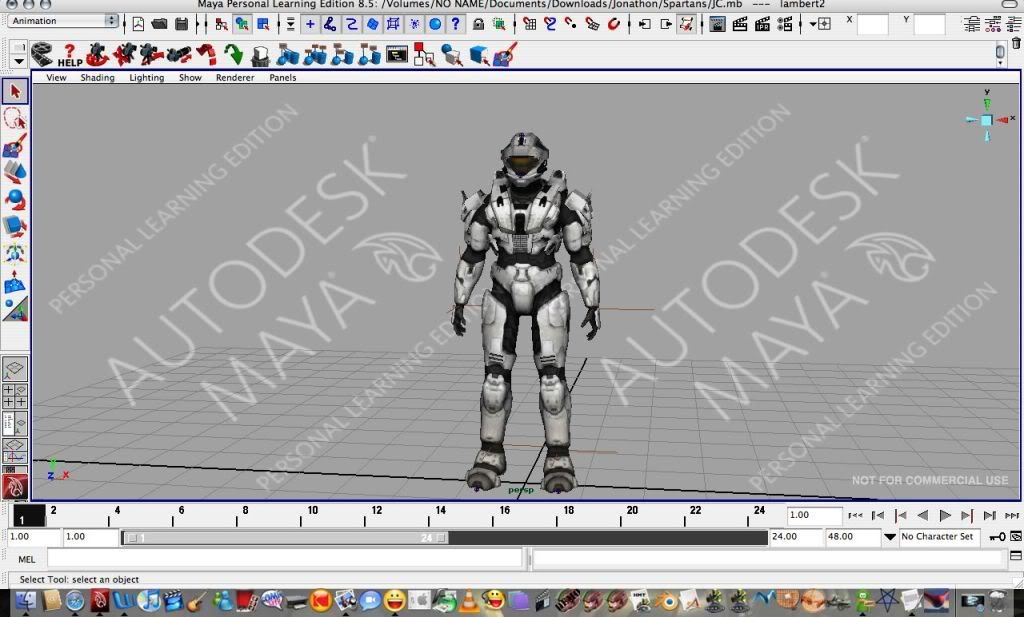
Task: Open Finder from the Dock
Action: (x=25, y=601)
